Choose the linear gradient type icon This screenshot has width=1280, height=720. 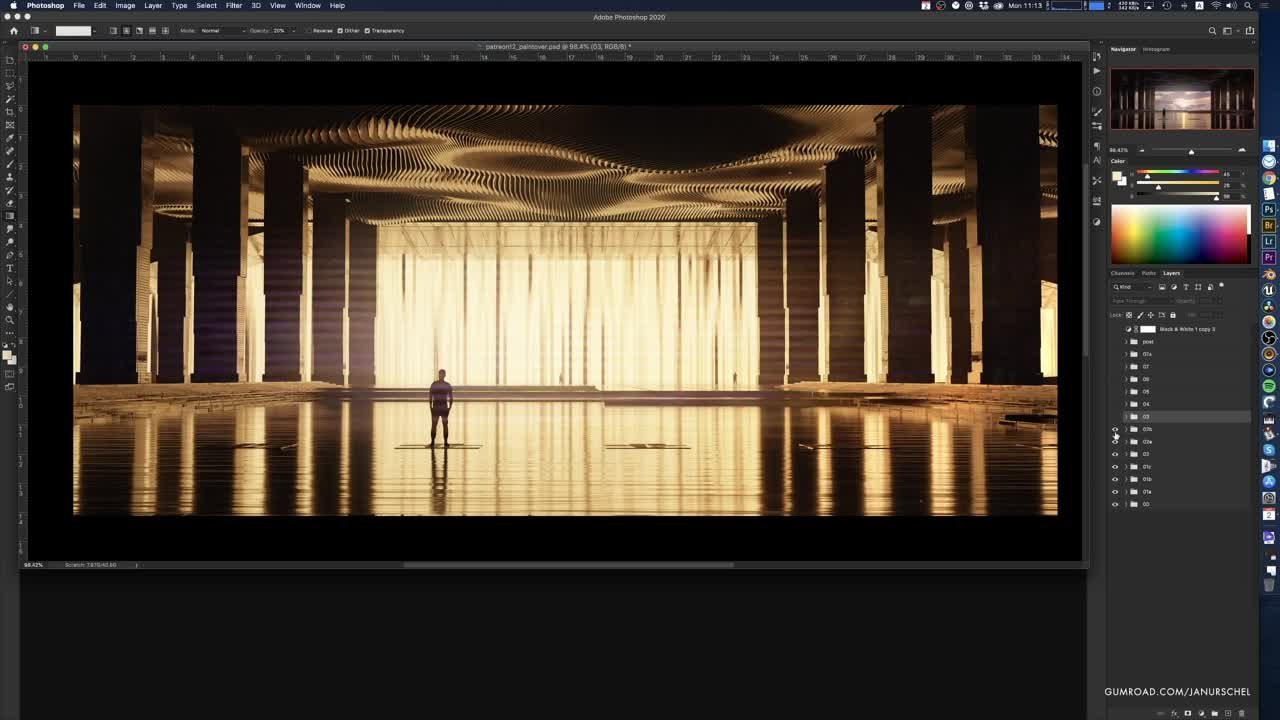tap(112, 30)
